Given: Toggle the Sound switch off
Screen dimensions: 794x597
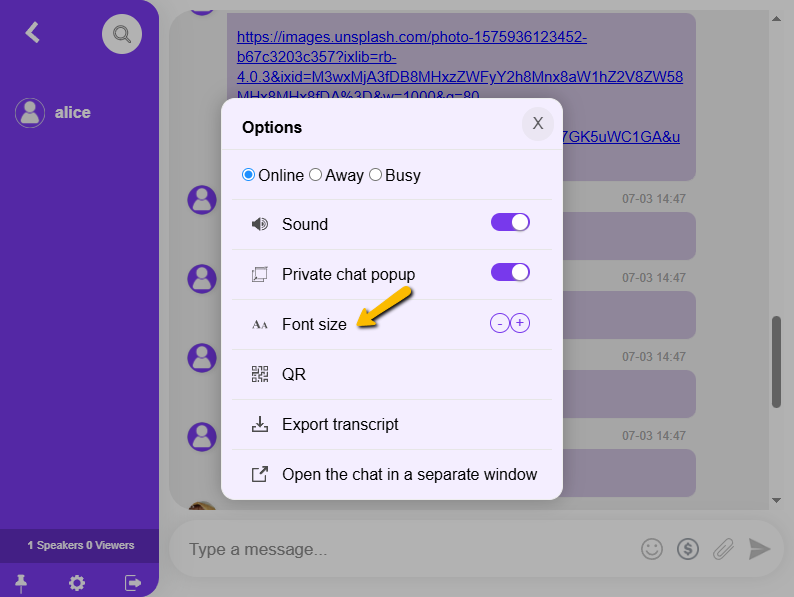Looking at the screenshot, I should [510, 223].
